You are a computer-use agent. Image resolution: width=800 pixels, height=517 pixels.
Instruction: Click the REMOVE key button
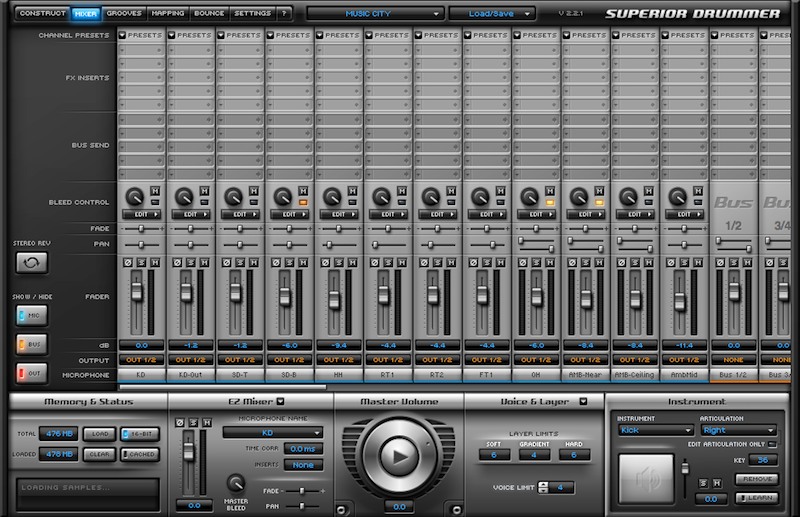(757, 479)
